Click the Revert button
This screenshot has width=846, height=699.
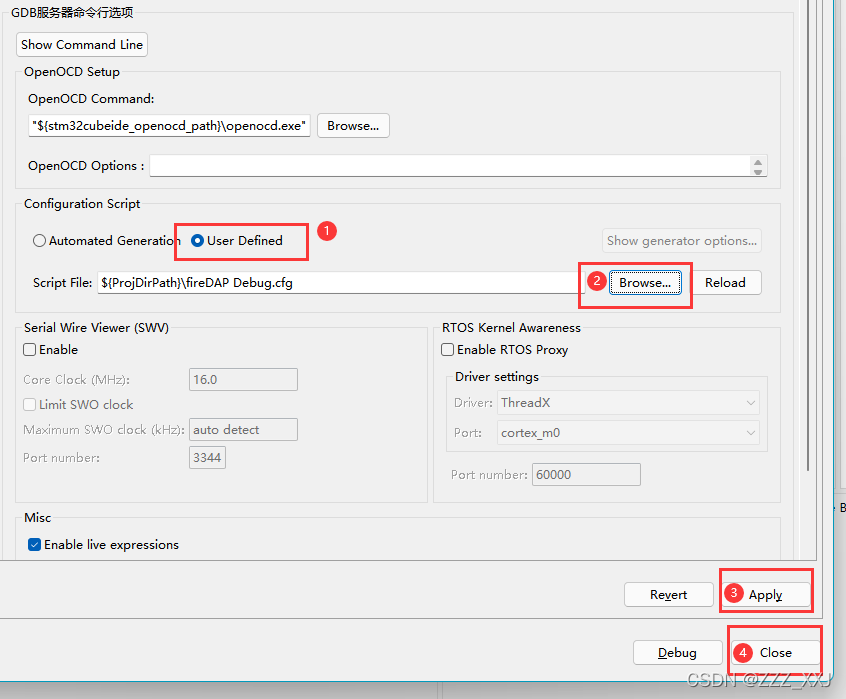tap(668, 594)
